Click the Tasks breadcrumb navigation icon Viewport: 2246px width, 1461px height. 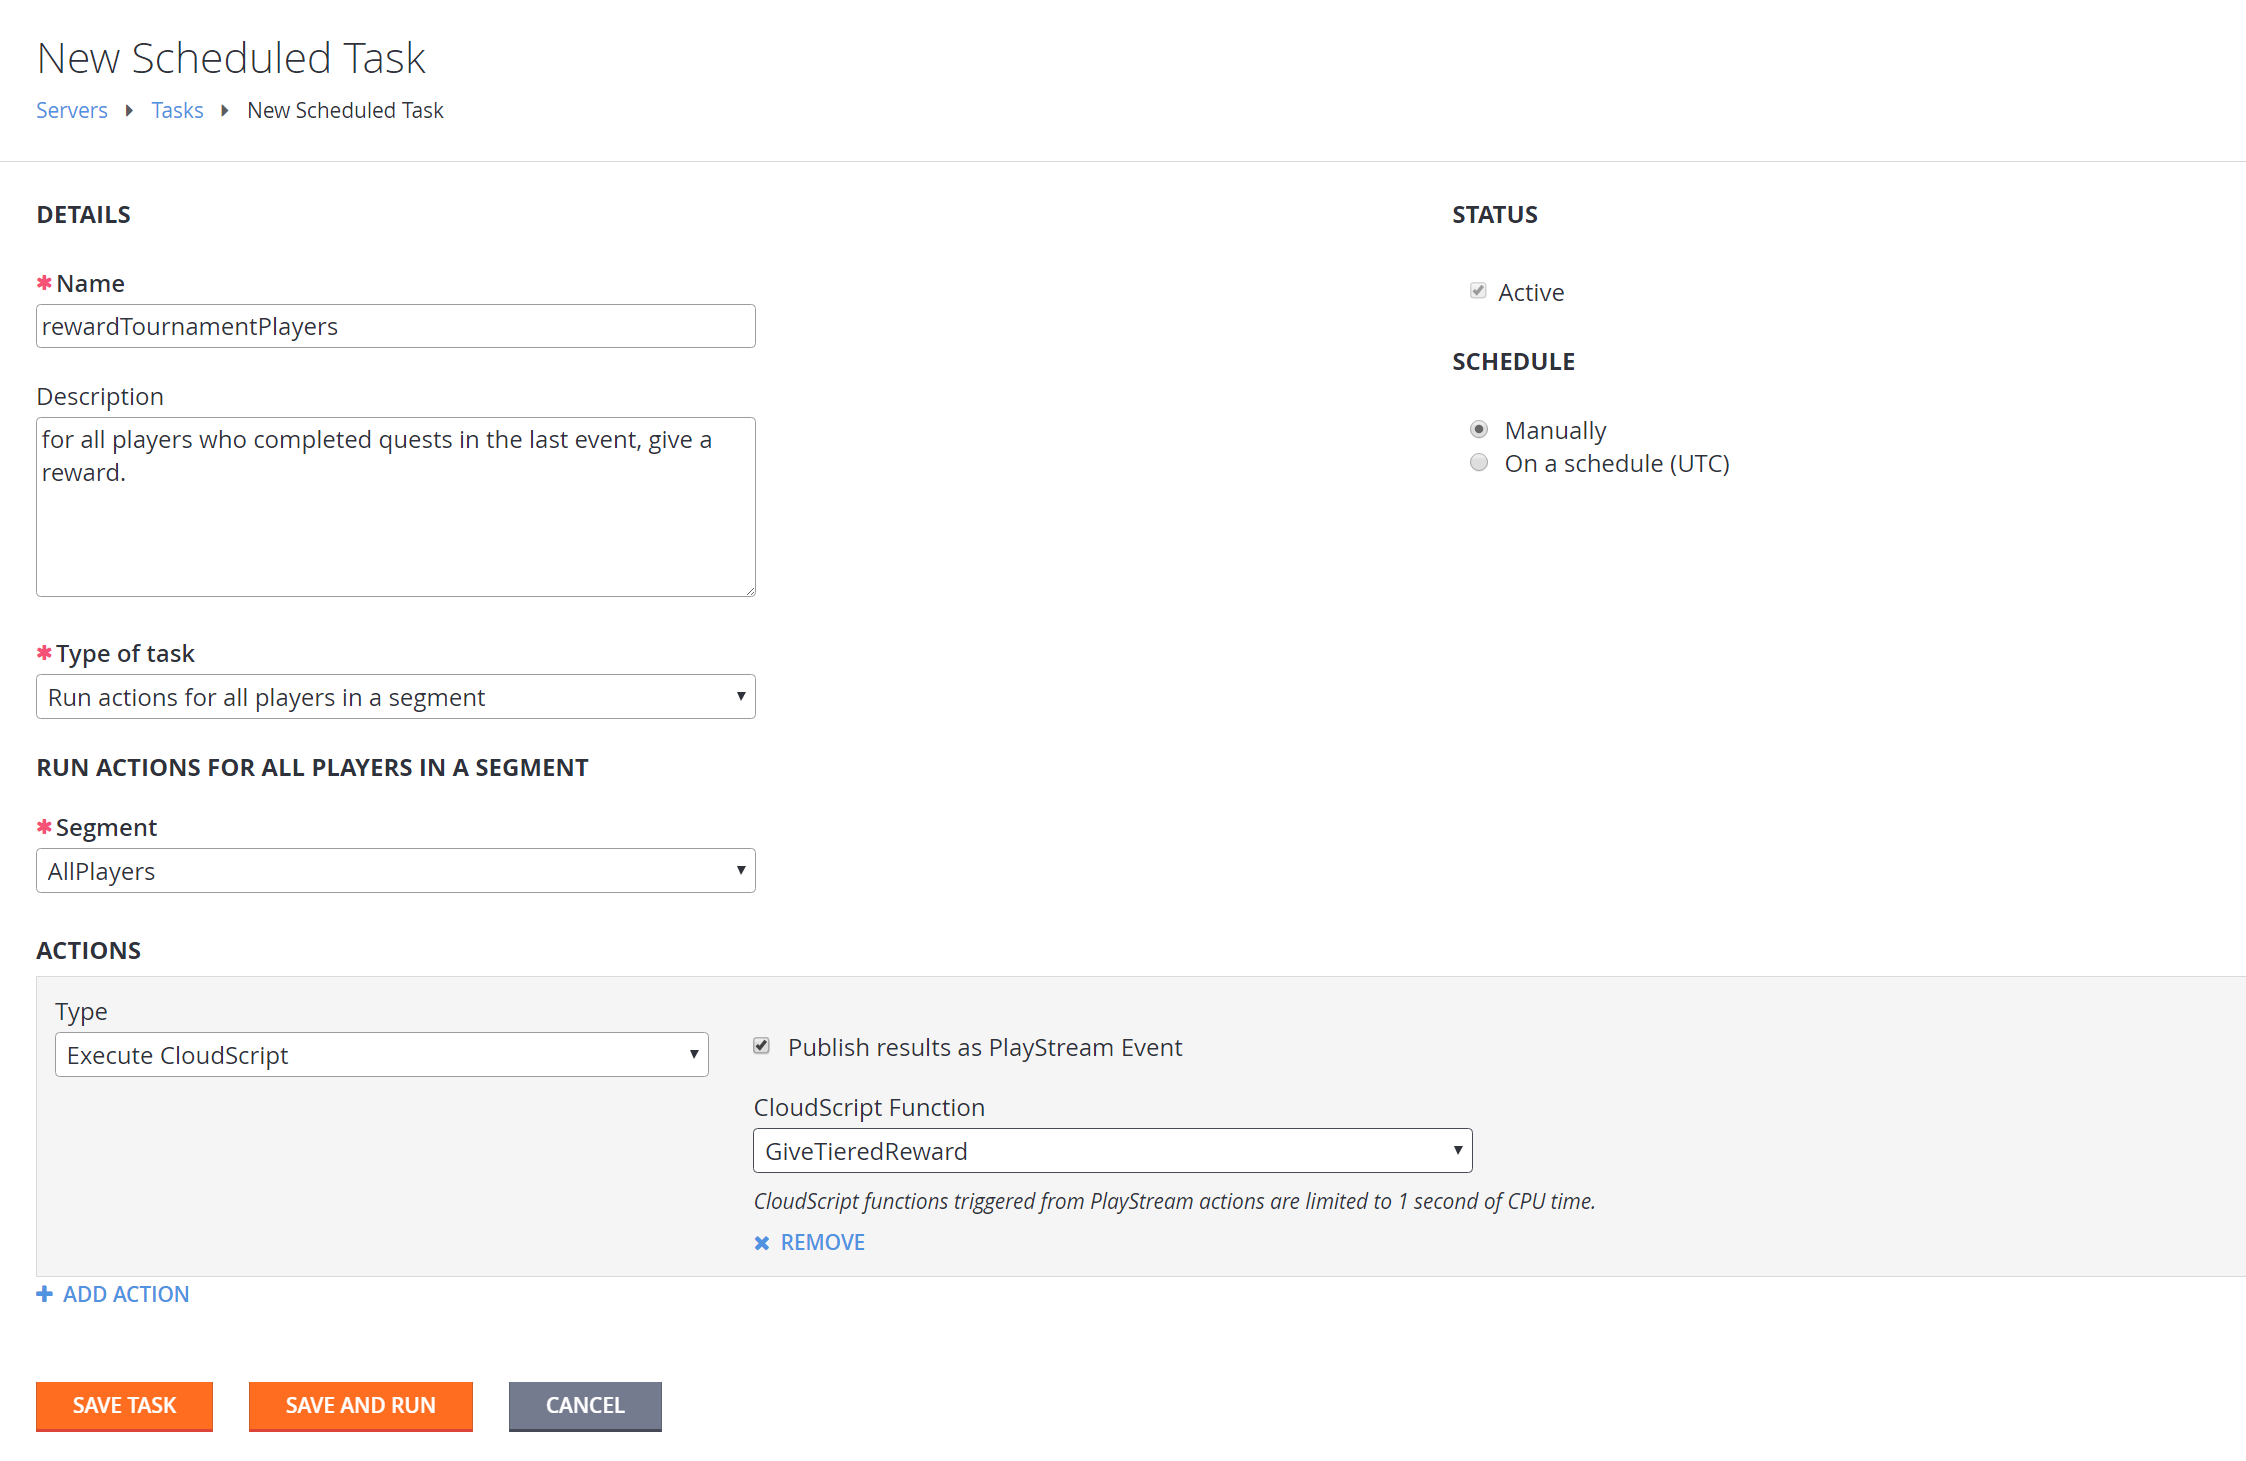coord(177,110)
